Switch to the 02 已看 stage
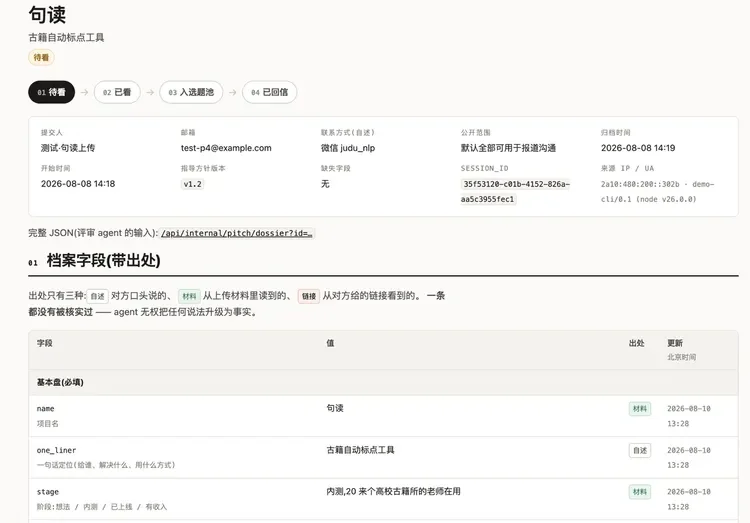Screen dimensions: 750x523 (117, 92)
